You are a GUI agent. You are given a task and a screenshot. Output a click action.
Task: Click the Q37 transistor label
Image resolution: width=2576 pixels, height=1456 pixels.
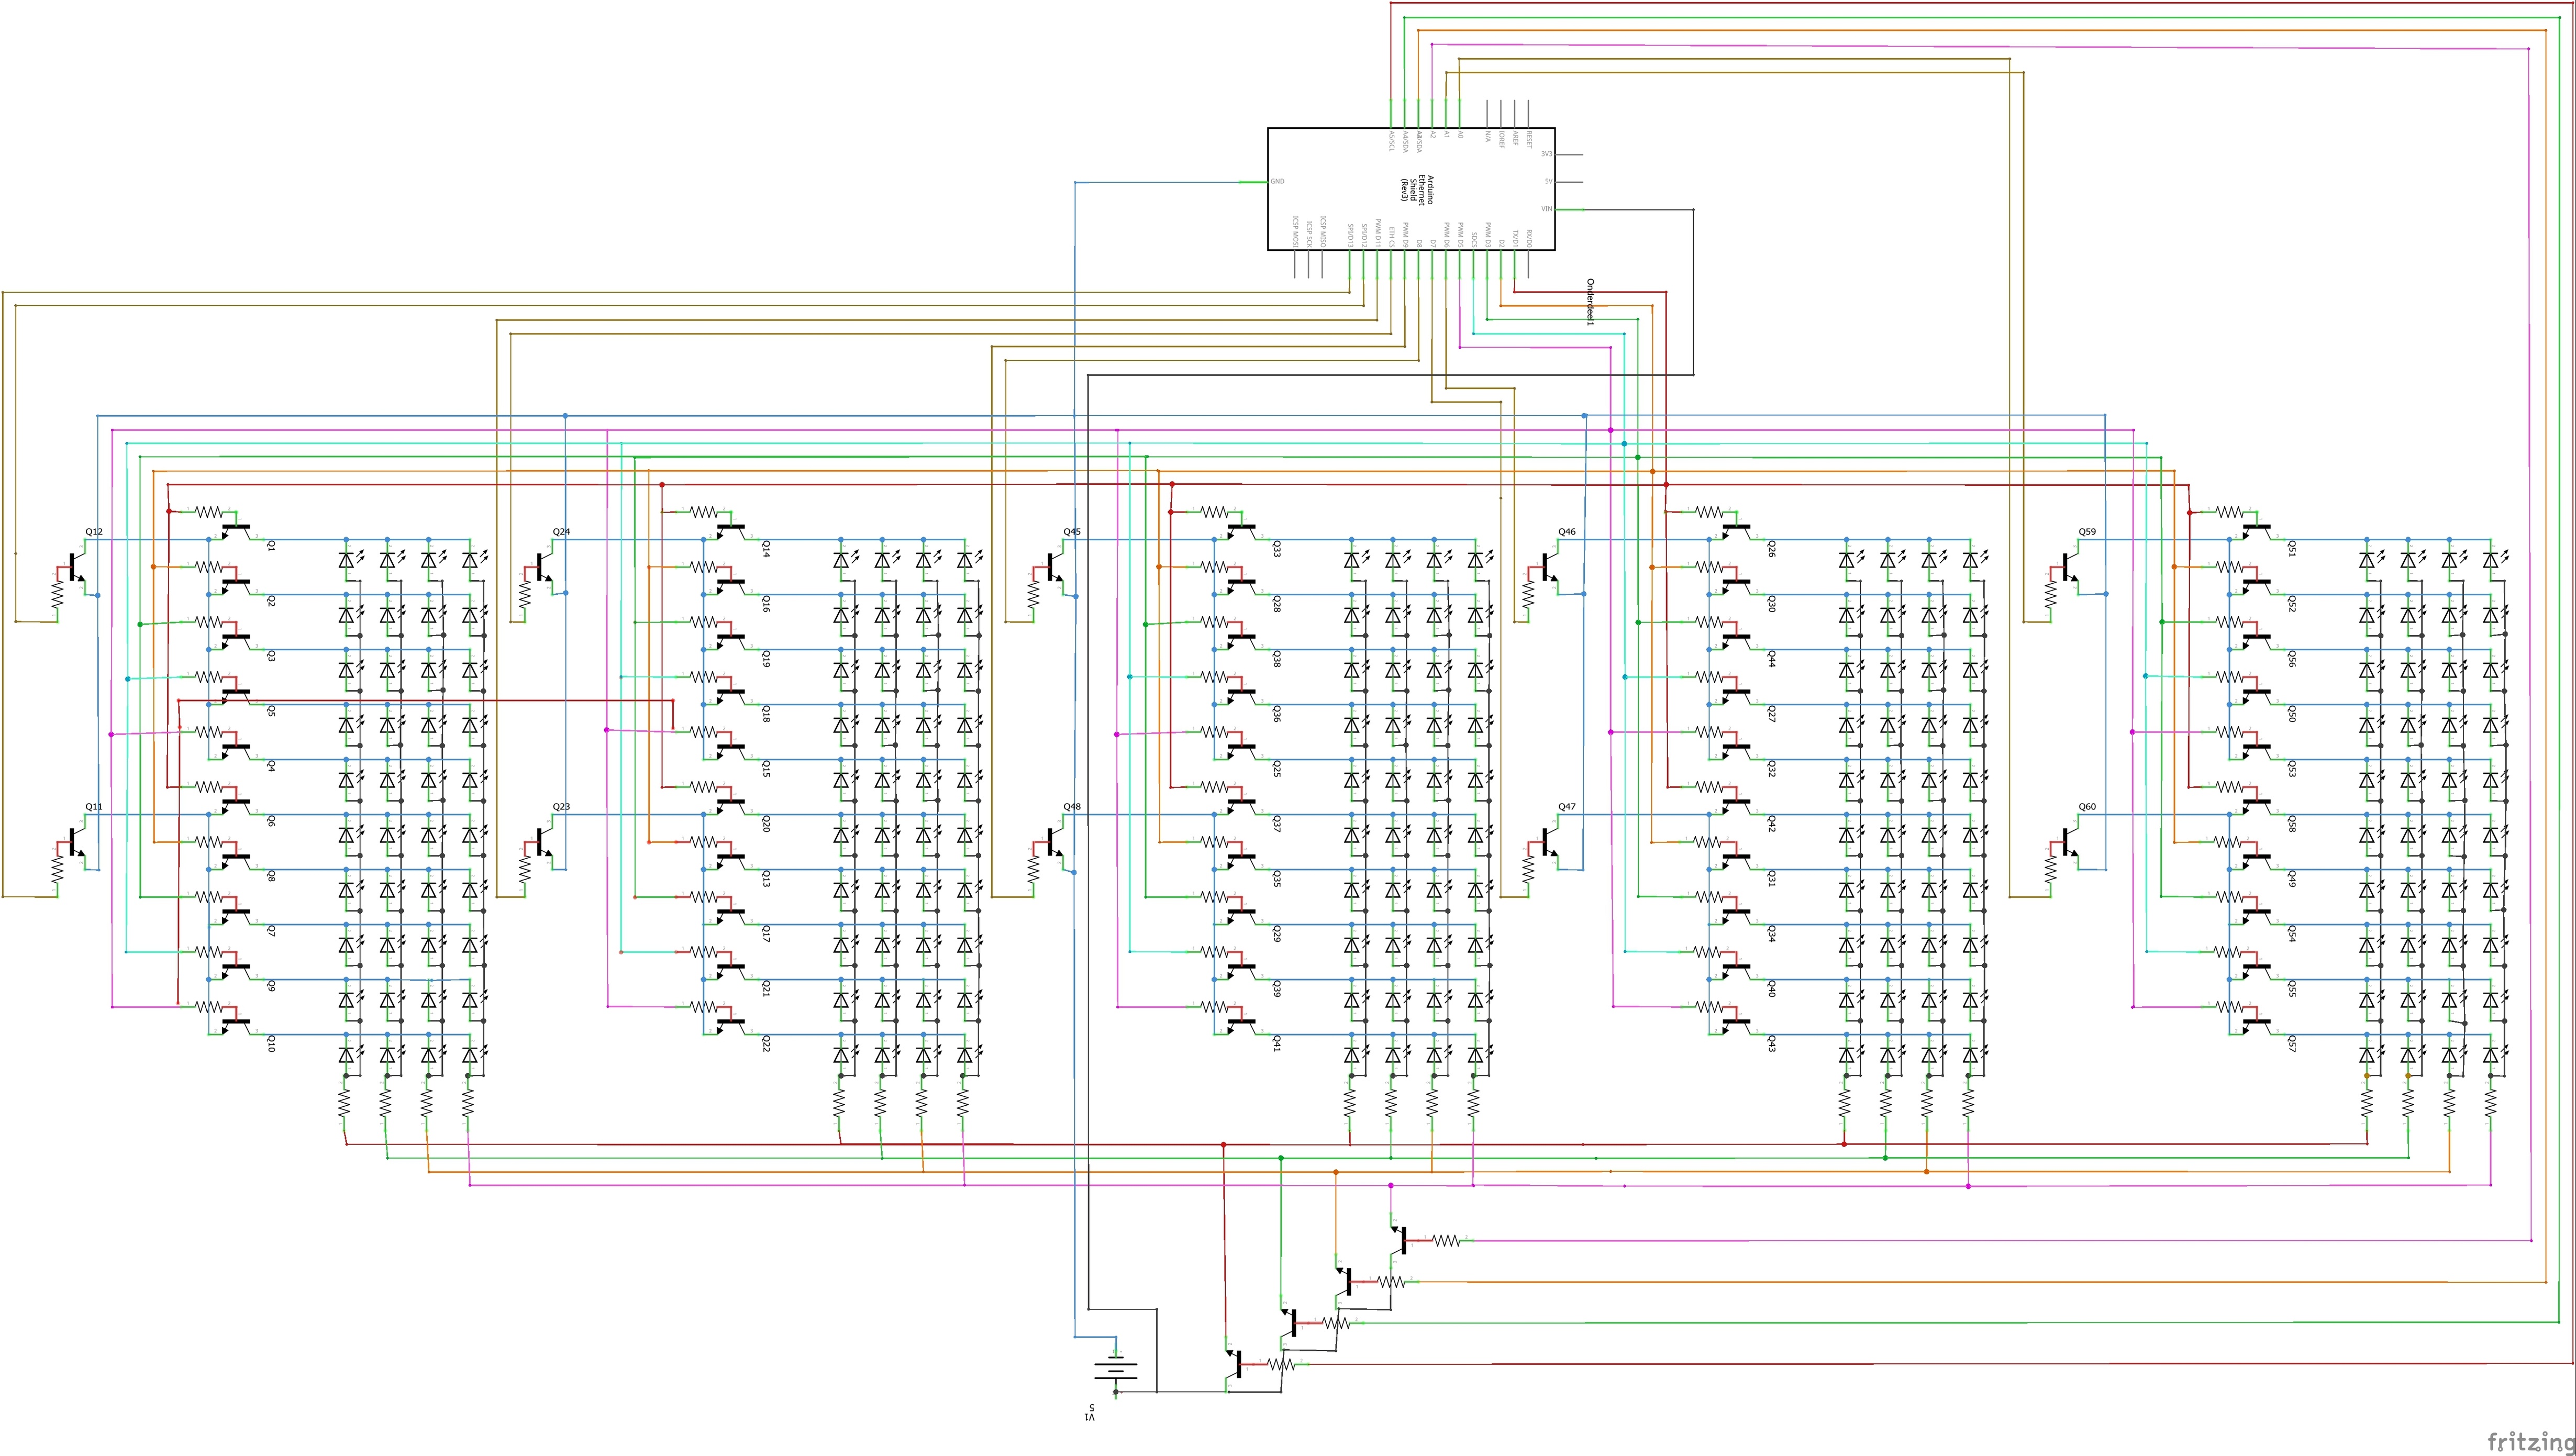pyautogui.click(x=1277, y=823)
